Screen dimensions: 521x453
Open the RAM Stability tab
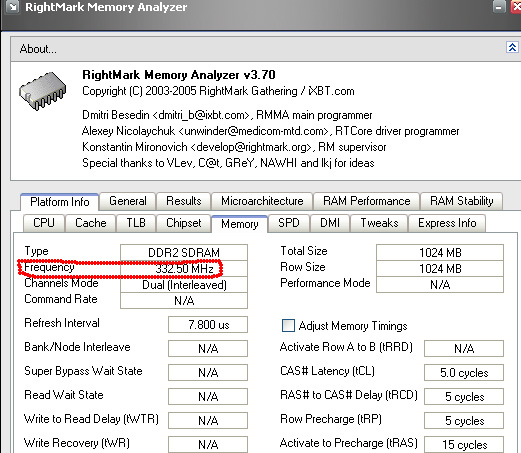pyautogui.click(x=462, y=201)
